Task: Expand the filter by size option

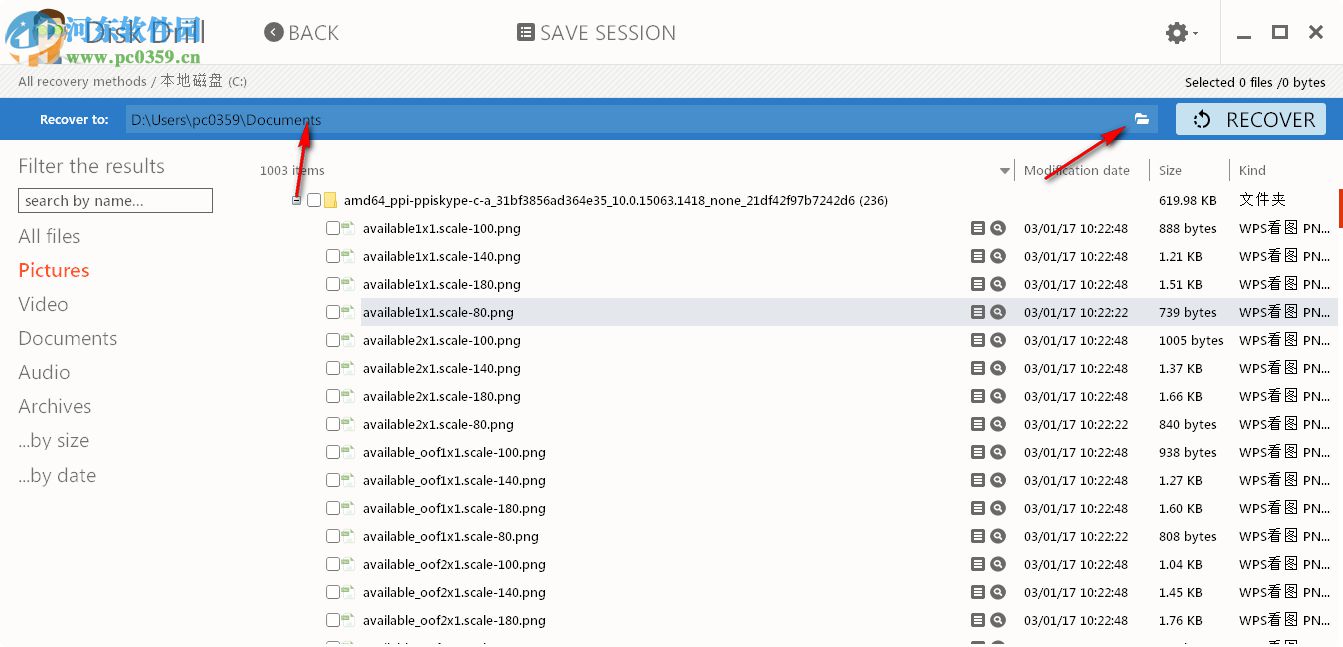Action: 53,440
